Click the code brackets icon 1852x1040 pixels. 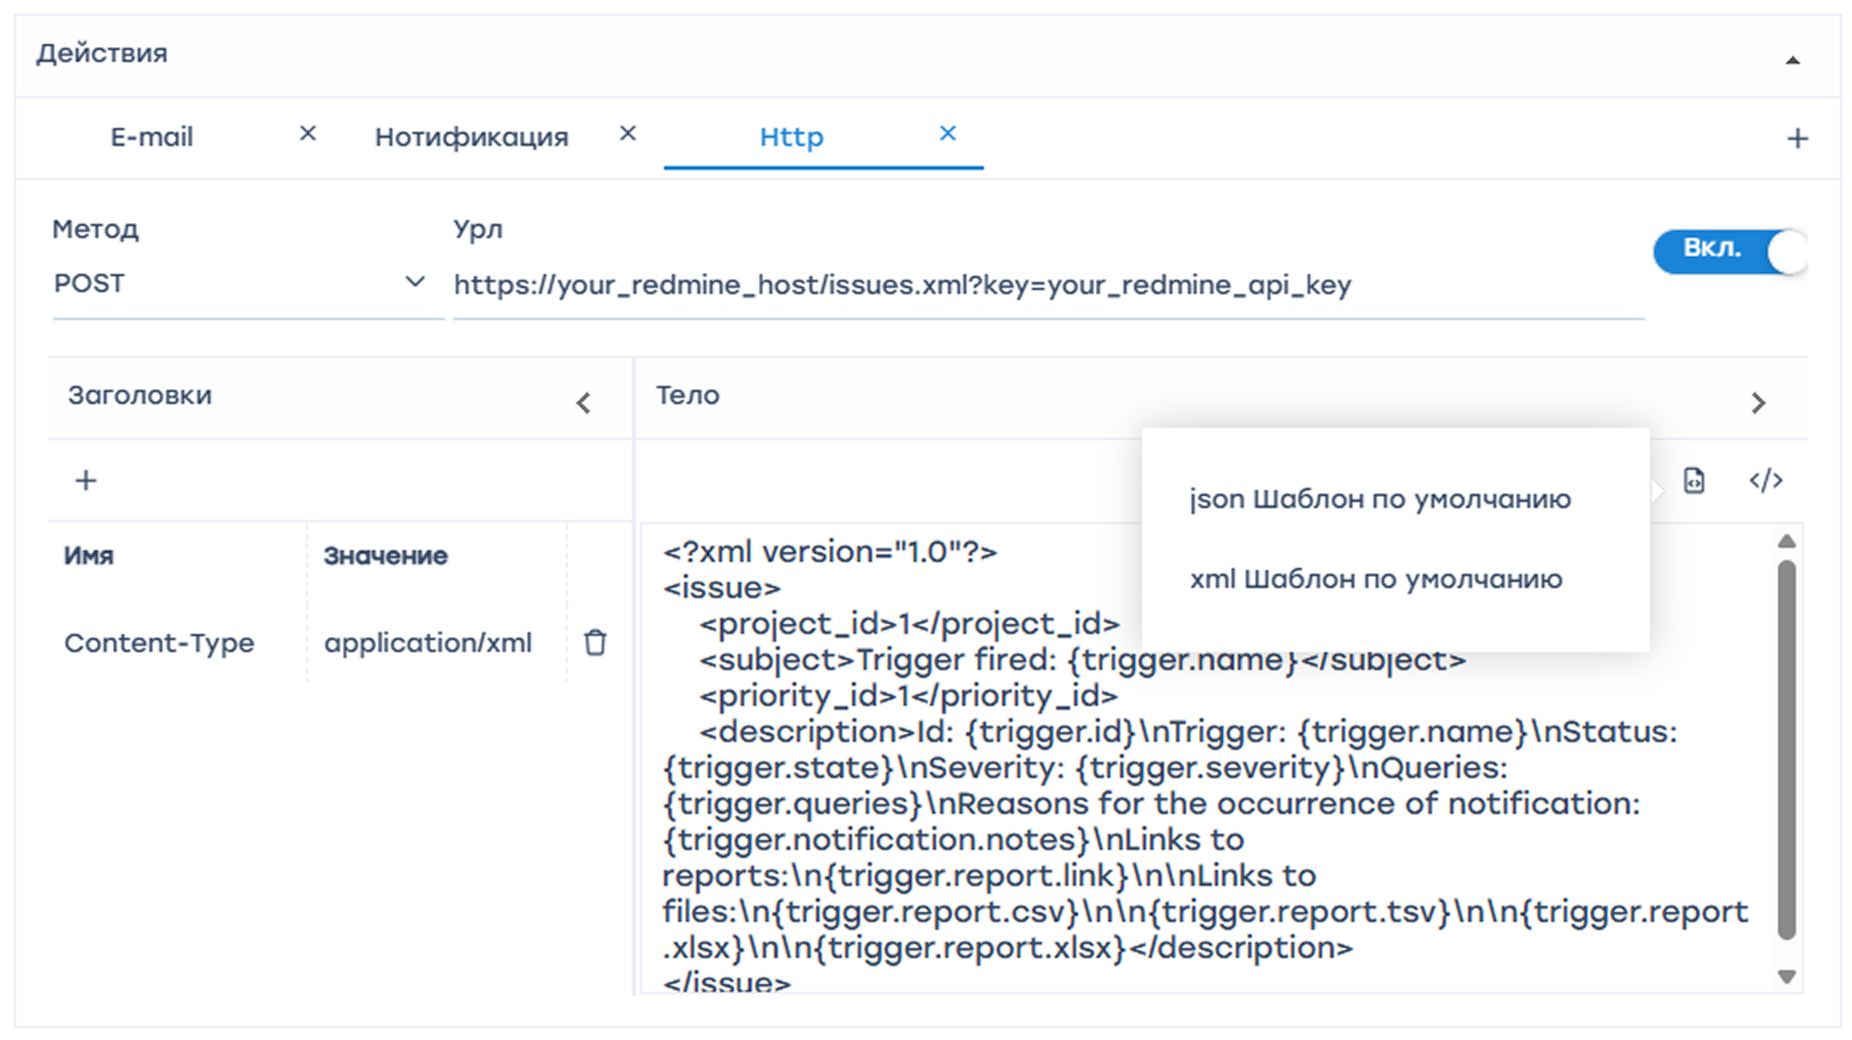1765,481
